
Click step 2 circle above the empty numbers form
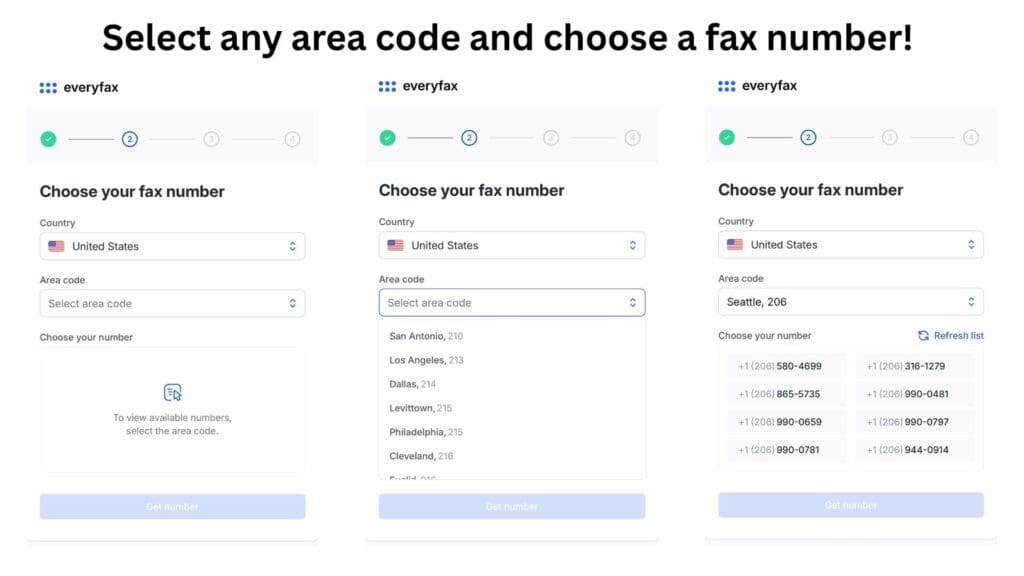pyautogui.click(x=130, y=139)
